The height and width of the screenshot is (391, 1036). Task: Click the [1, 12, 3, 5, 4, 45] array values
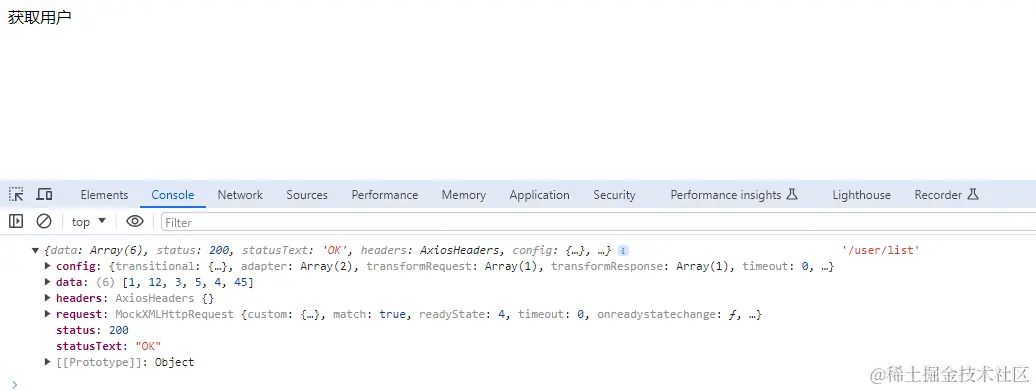188,283
